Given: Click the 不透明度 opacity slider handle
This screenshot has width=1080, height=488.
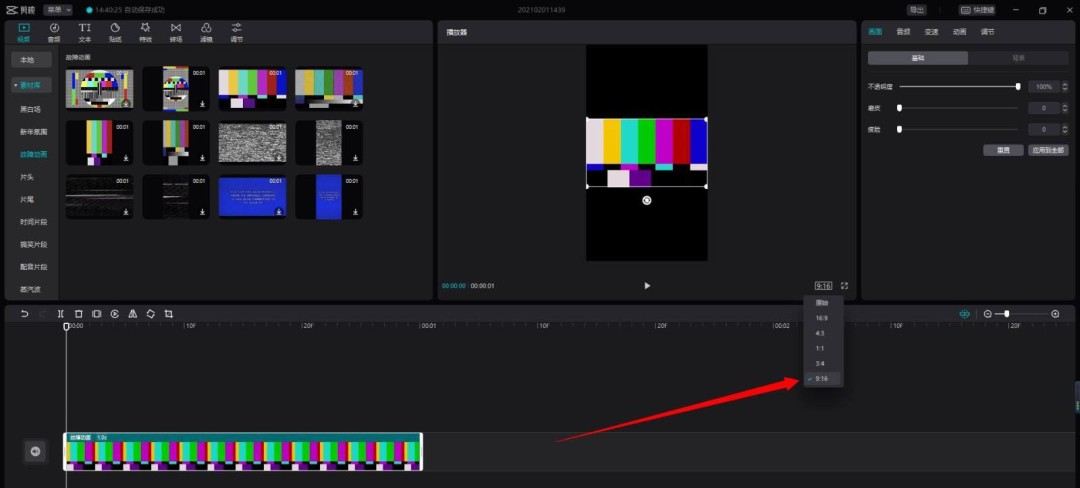Looking at the screenshot, I should tap(1018, 87).
